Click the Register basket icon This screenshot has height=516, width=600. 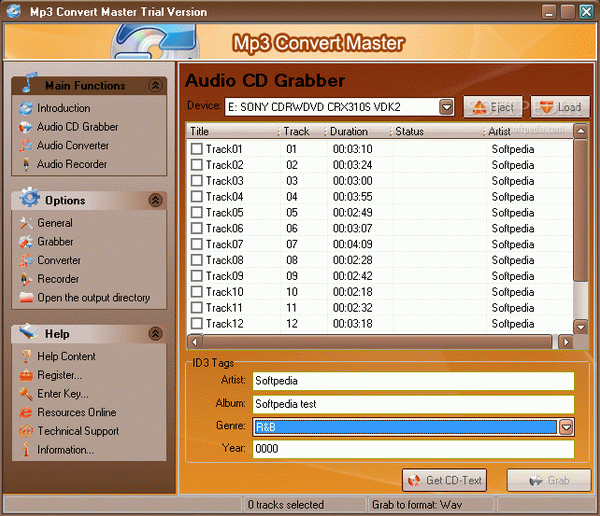(26, 375)
